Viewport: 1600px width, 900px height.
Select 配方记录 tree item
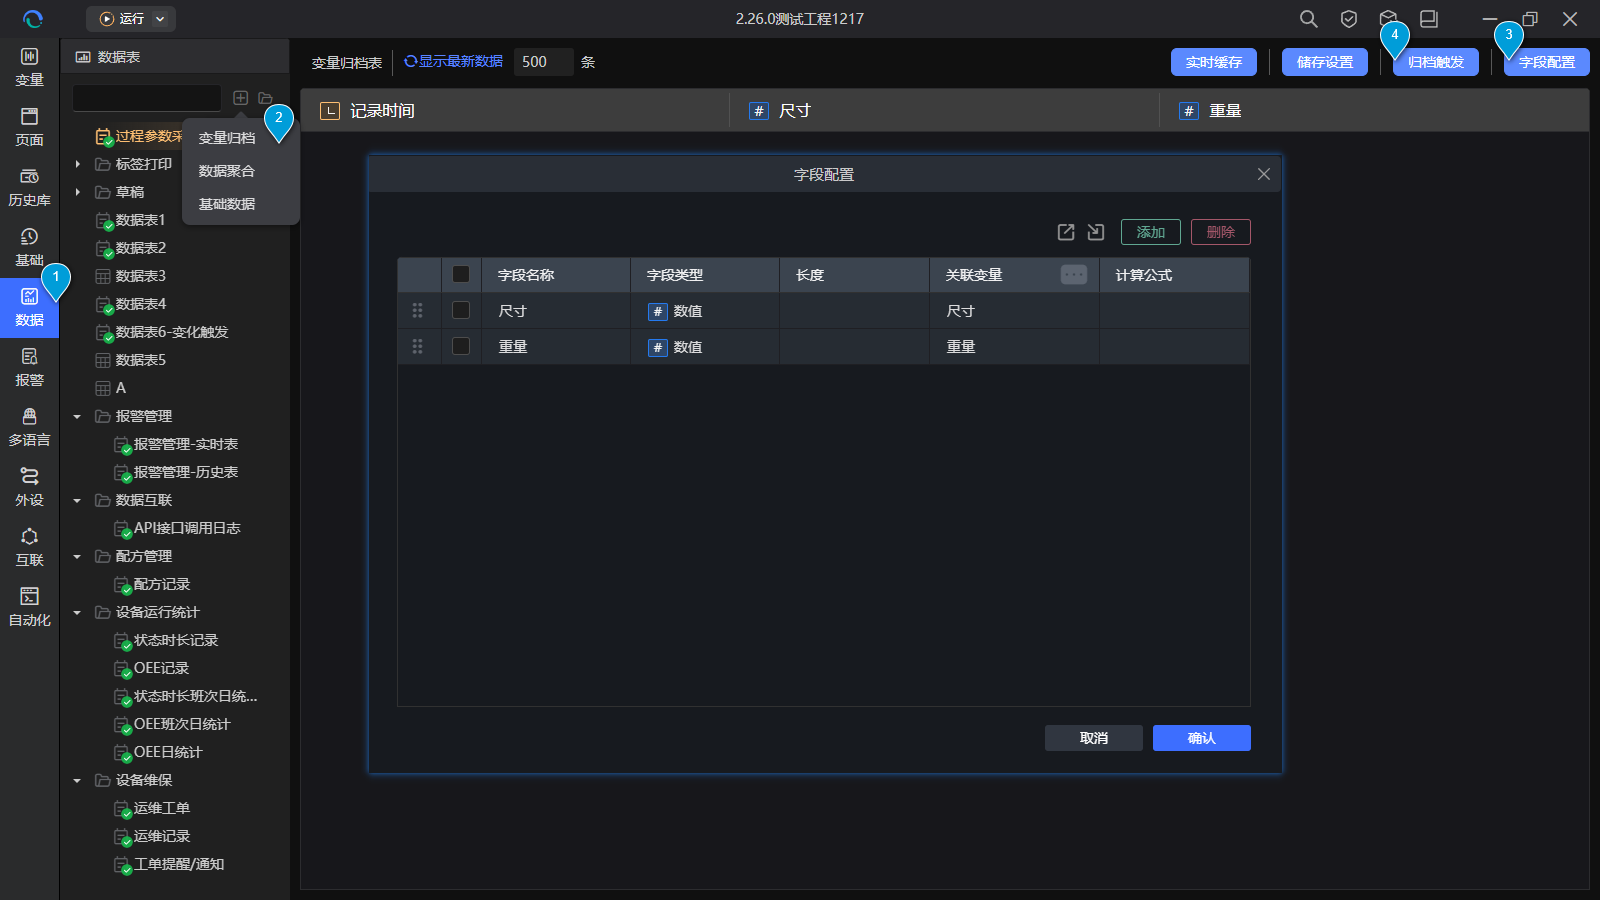pyautogui.click(x=161, y=584)
